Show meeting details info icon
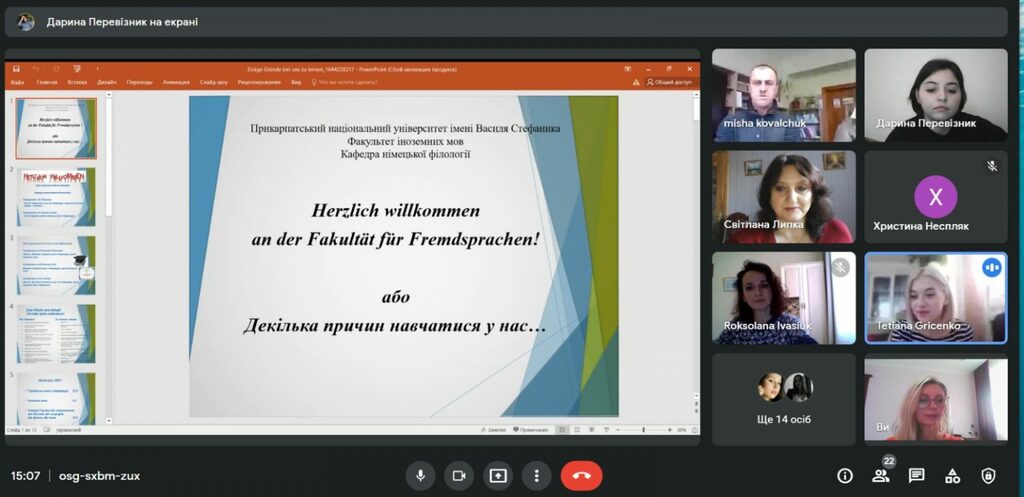 845,475
